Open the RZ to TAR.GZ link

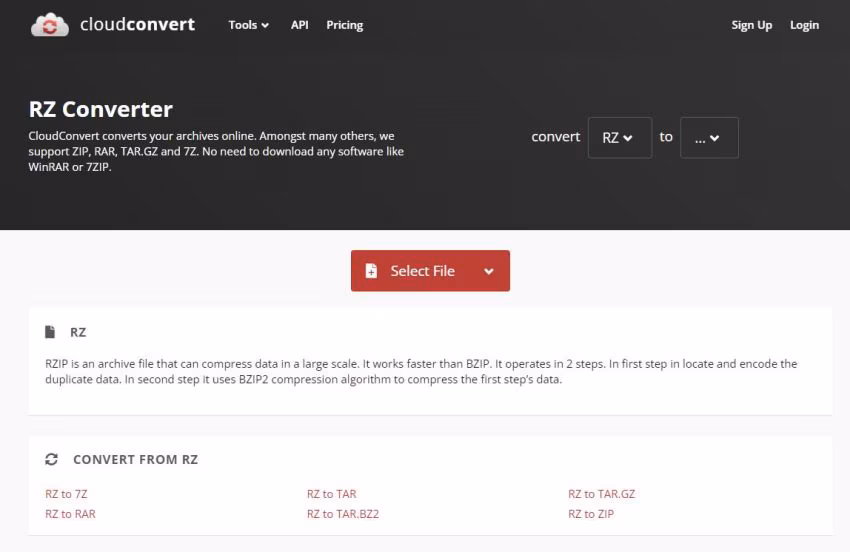coord(601,494)
